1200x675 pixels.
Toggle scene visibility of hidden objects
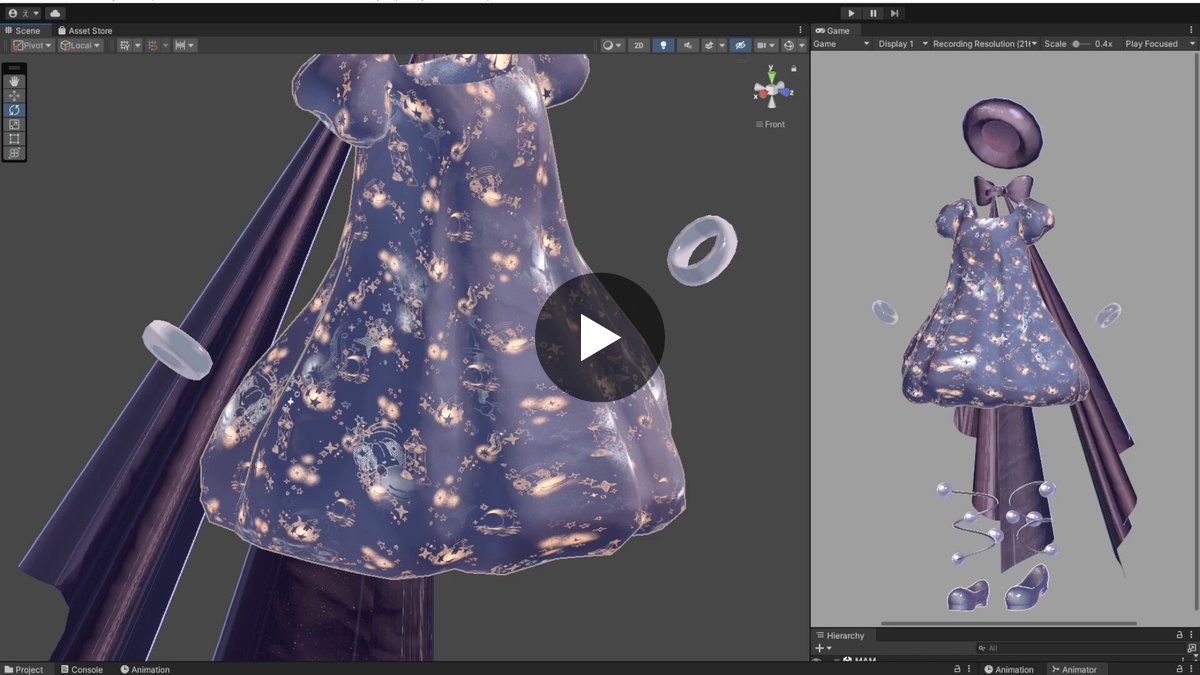[740, 45]
